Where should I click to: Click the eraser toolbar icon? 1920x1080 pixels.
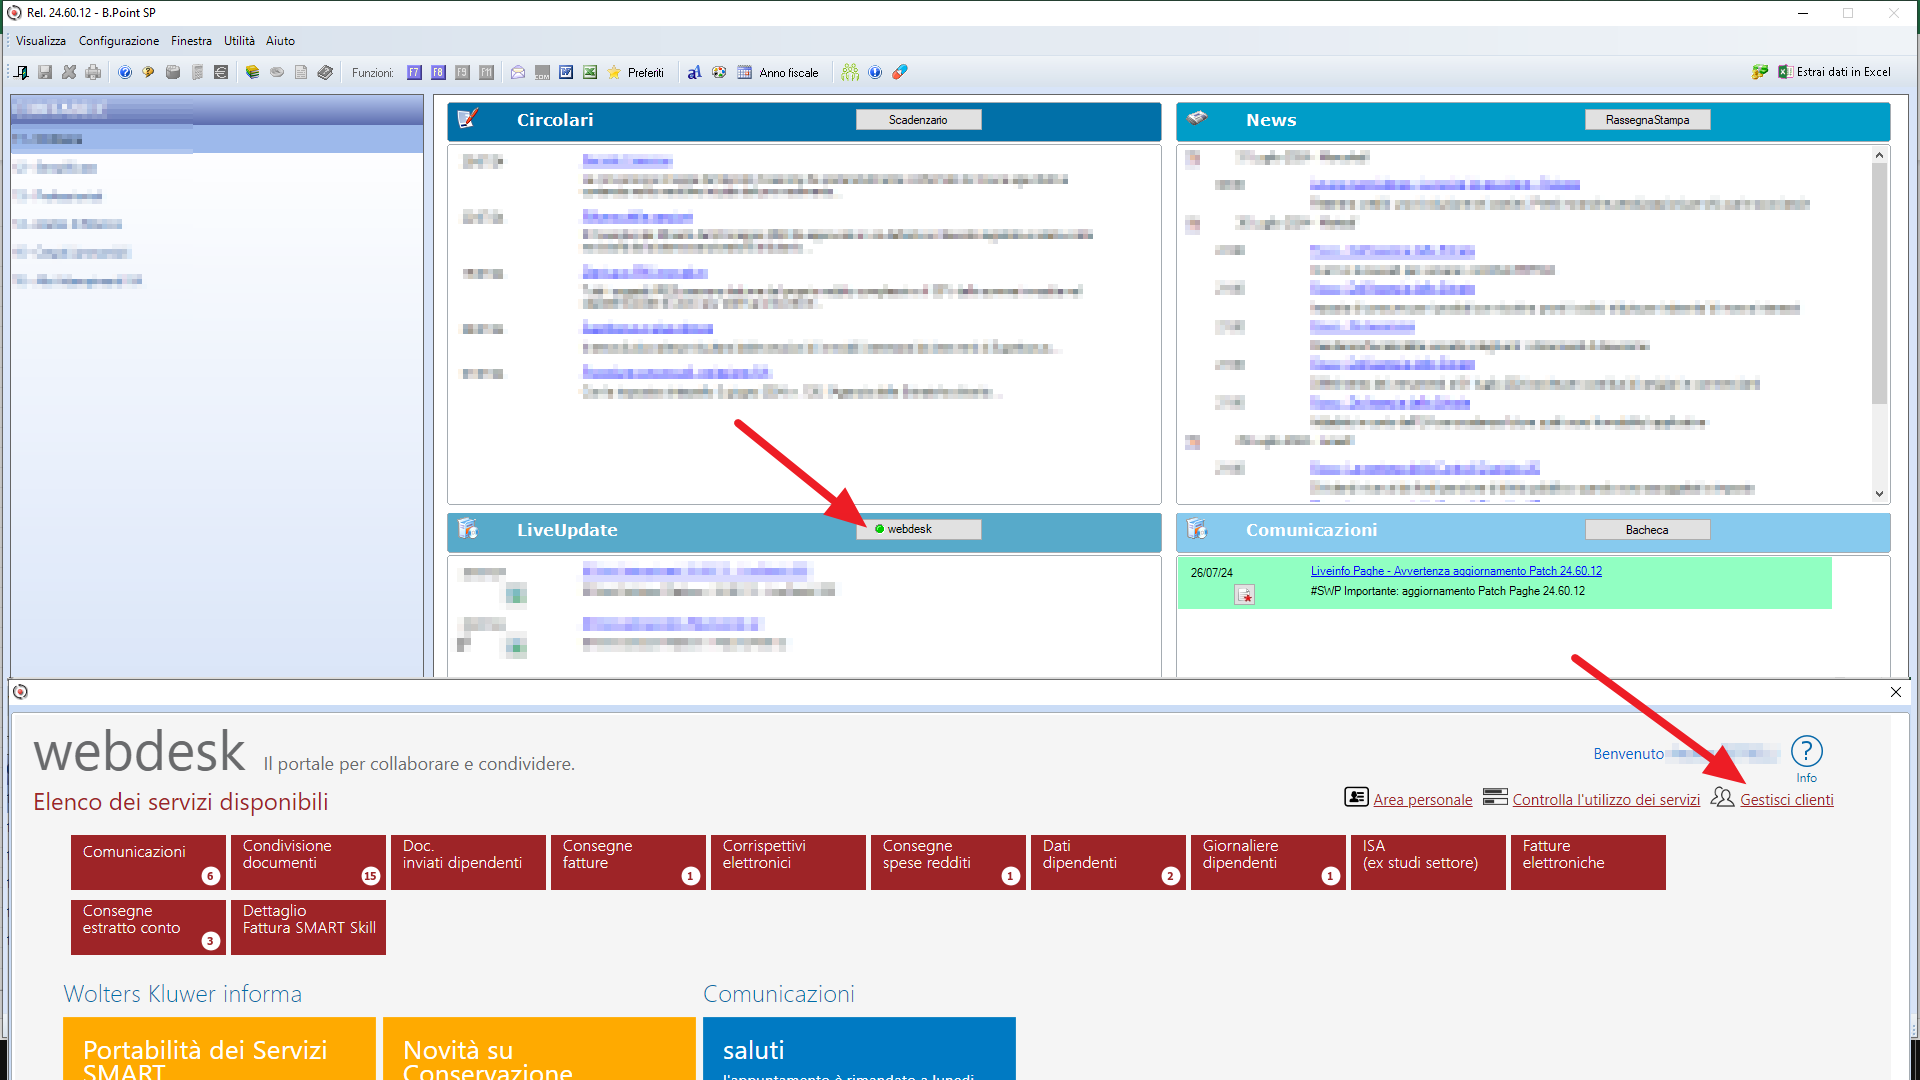900,72
